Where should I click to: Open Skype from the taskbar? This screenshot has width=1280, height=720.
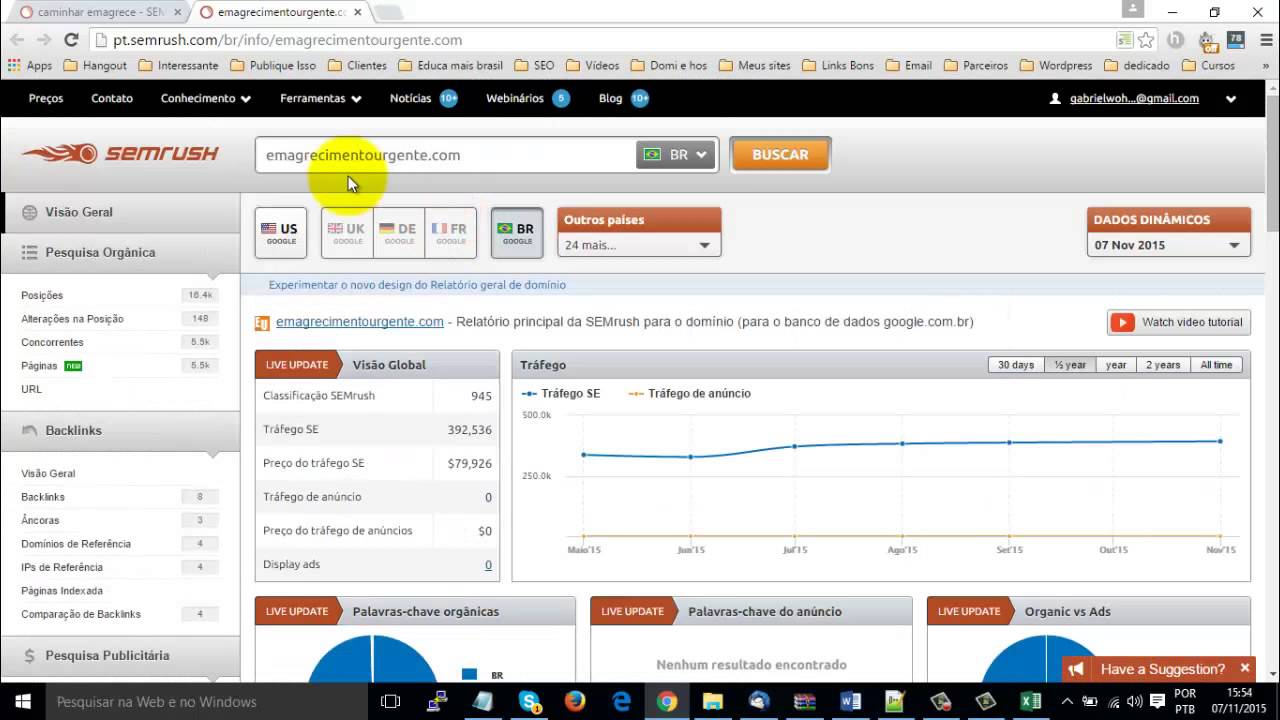pyautogui.click(x=529, y=702)
